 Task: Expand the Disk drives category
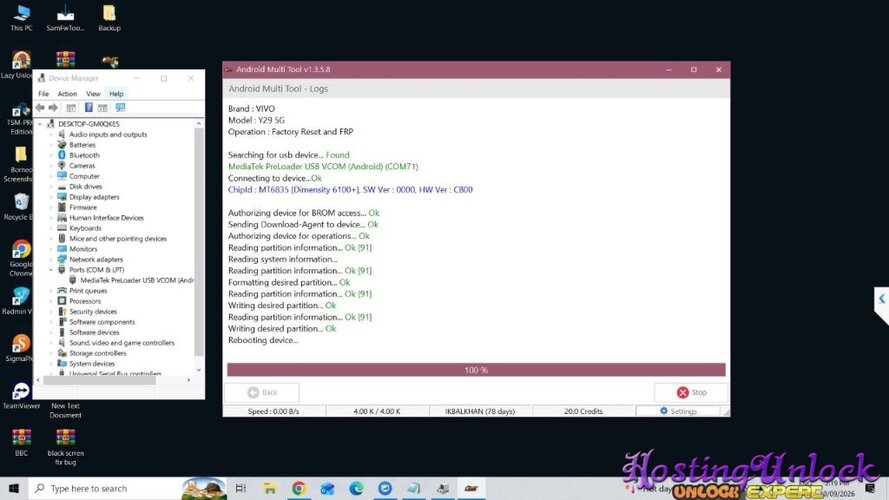point(51,187)
